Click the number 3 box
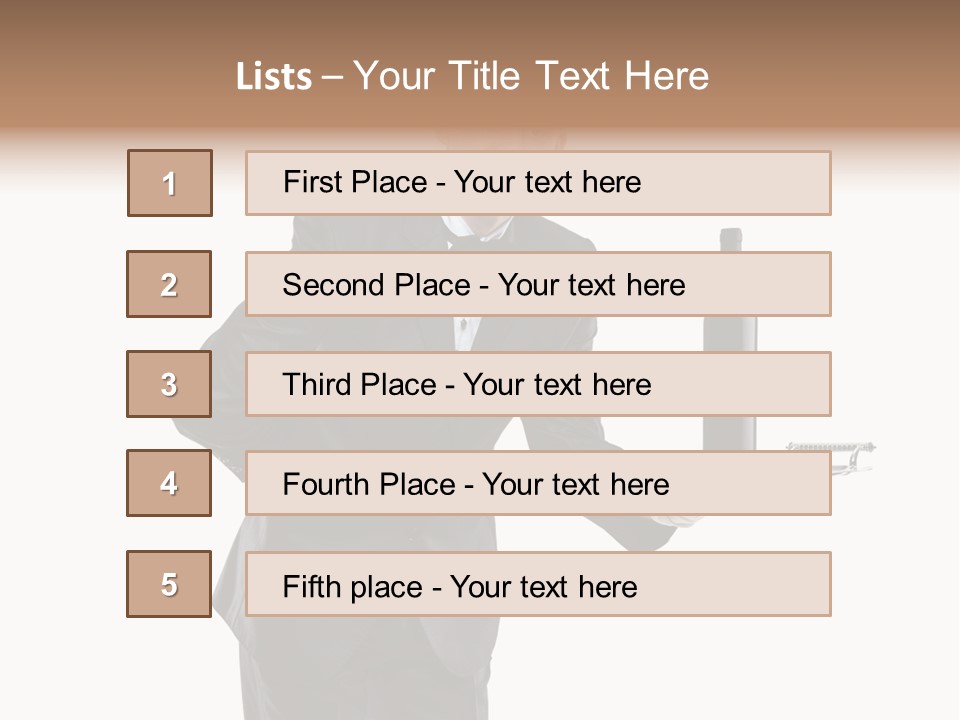960x720 pixels. [x=169, y=384]
